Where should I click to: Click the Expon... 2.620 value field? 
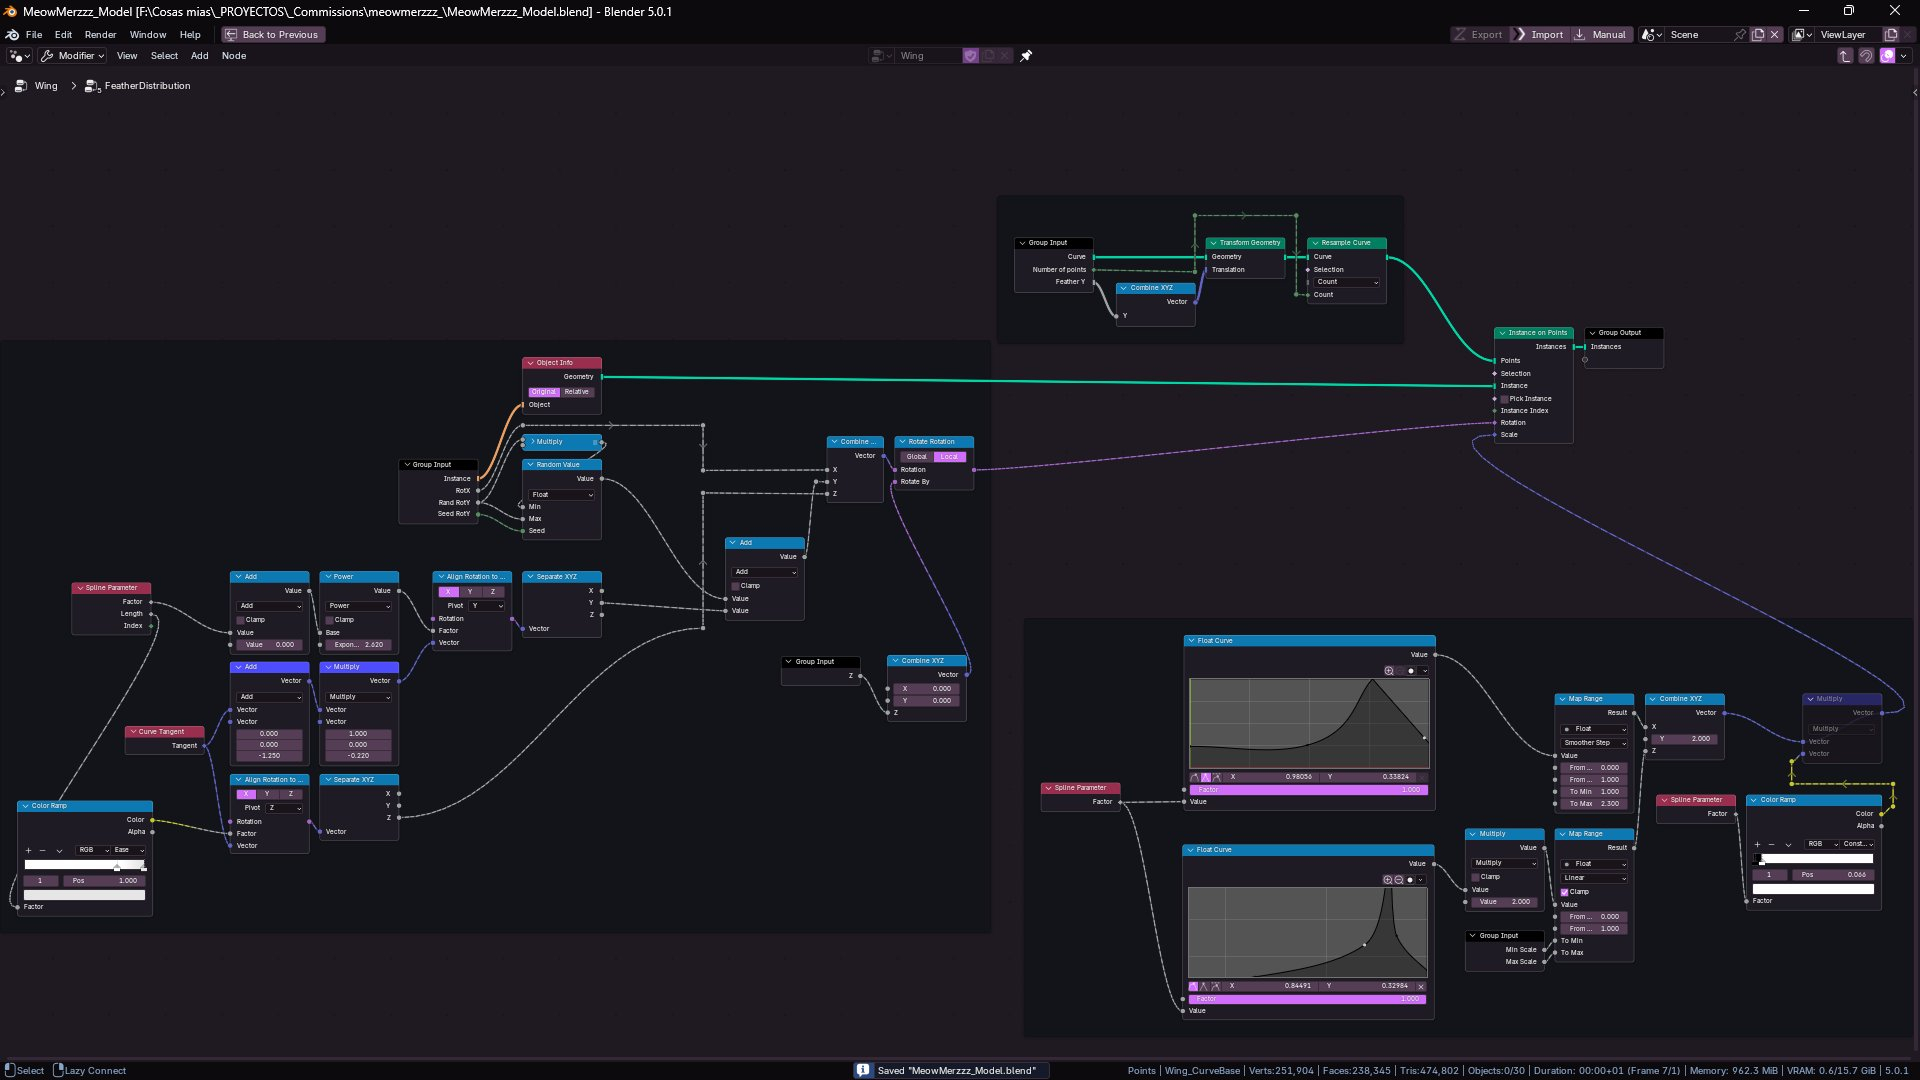359,645
